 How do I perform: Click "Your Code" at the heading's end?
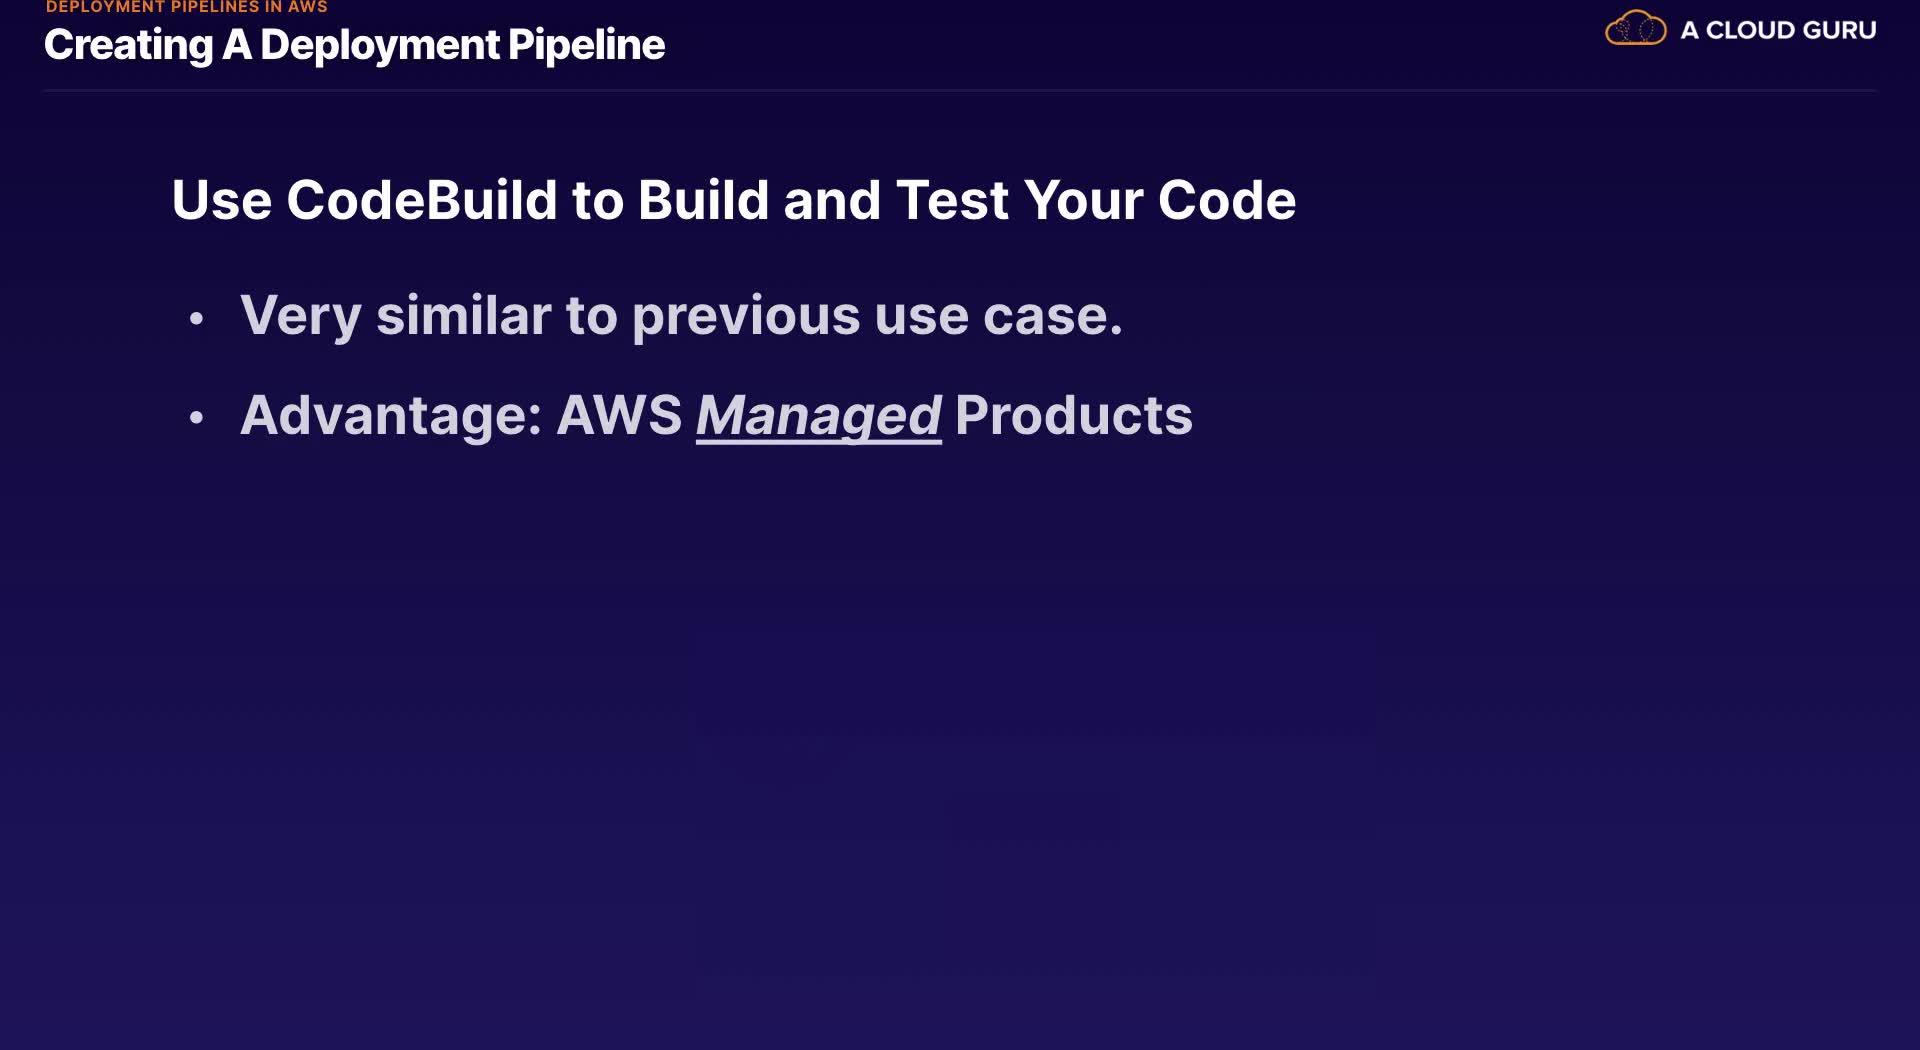point(1159,200)
